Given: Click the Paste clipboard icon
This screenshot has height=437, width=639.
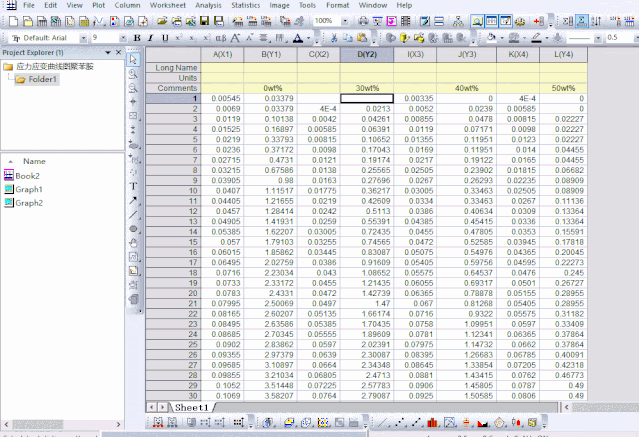Looking at the screenshot, I should (362, 38).
